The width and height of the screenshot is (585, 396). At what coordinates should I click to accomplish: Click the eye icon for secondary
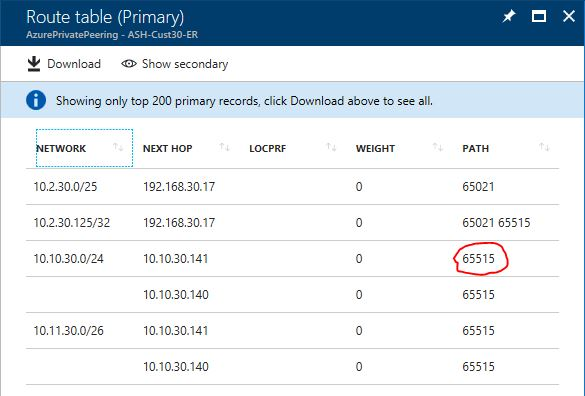click(129, 64)
